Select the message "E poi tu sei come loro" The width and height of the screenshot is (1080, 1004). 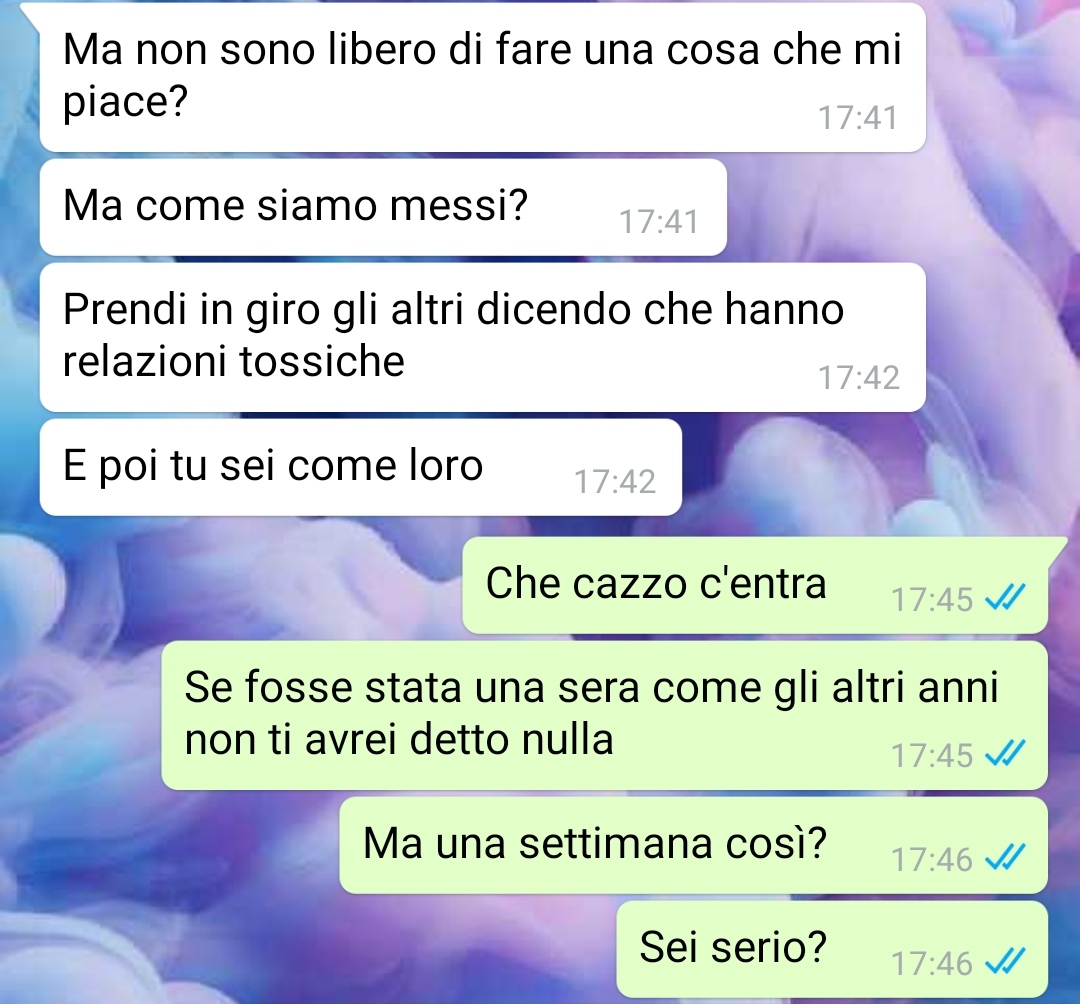(361, 467)
